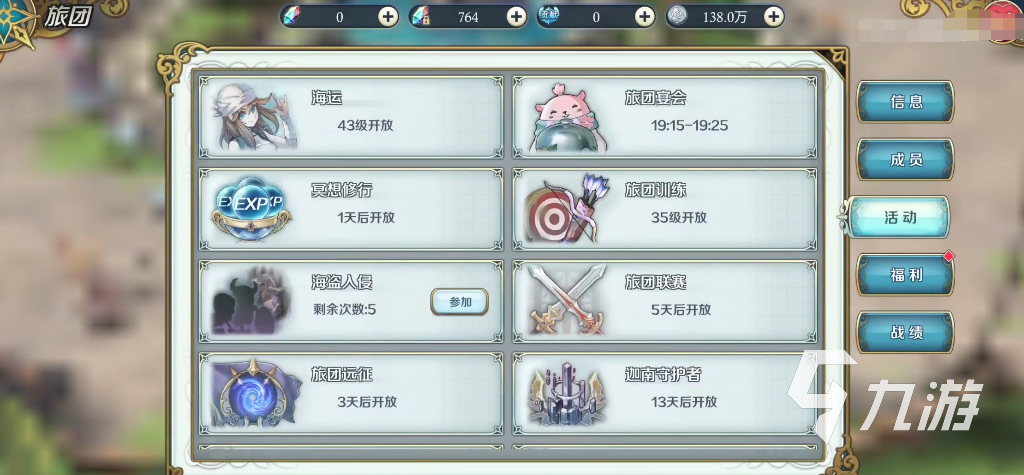Join the 海盗入侵 event via 参加
The width and height of the screenshot is (1024, 475).
pos(459,302)
